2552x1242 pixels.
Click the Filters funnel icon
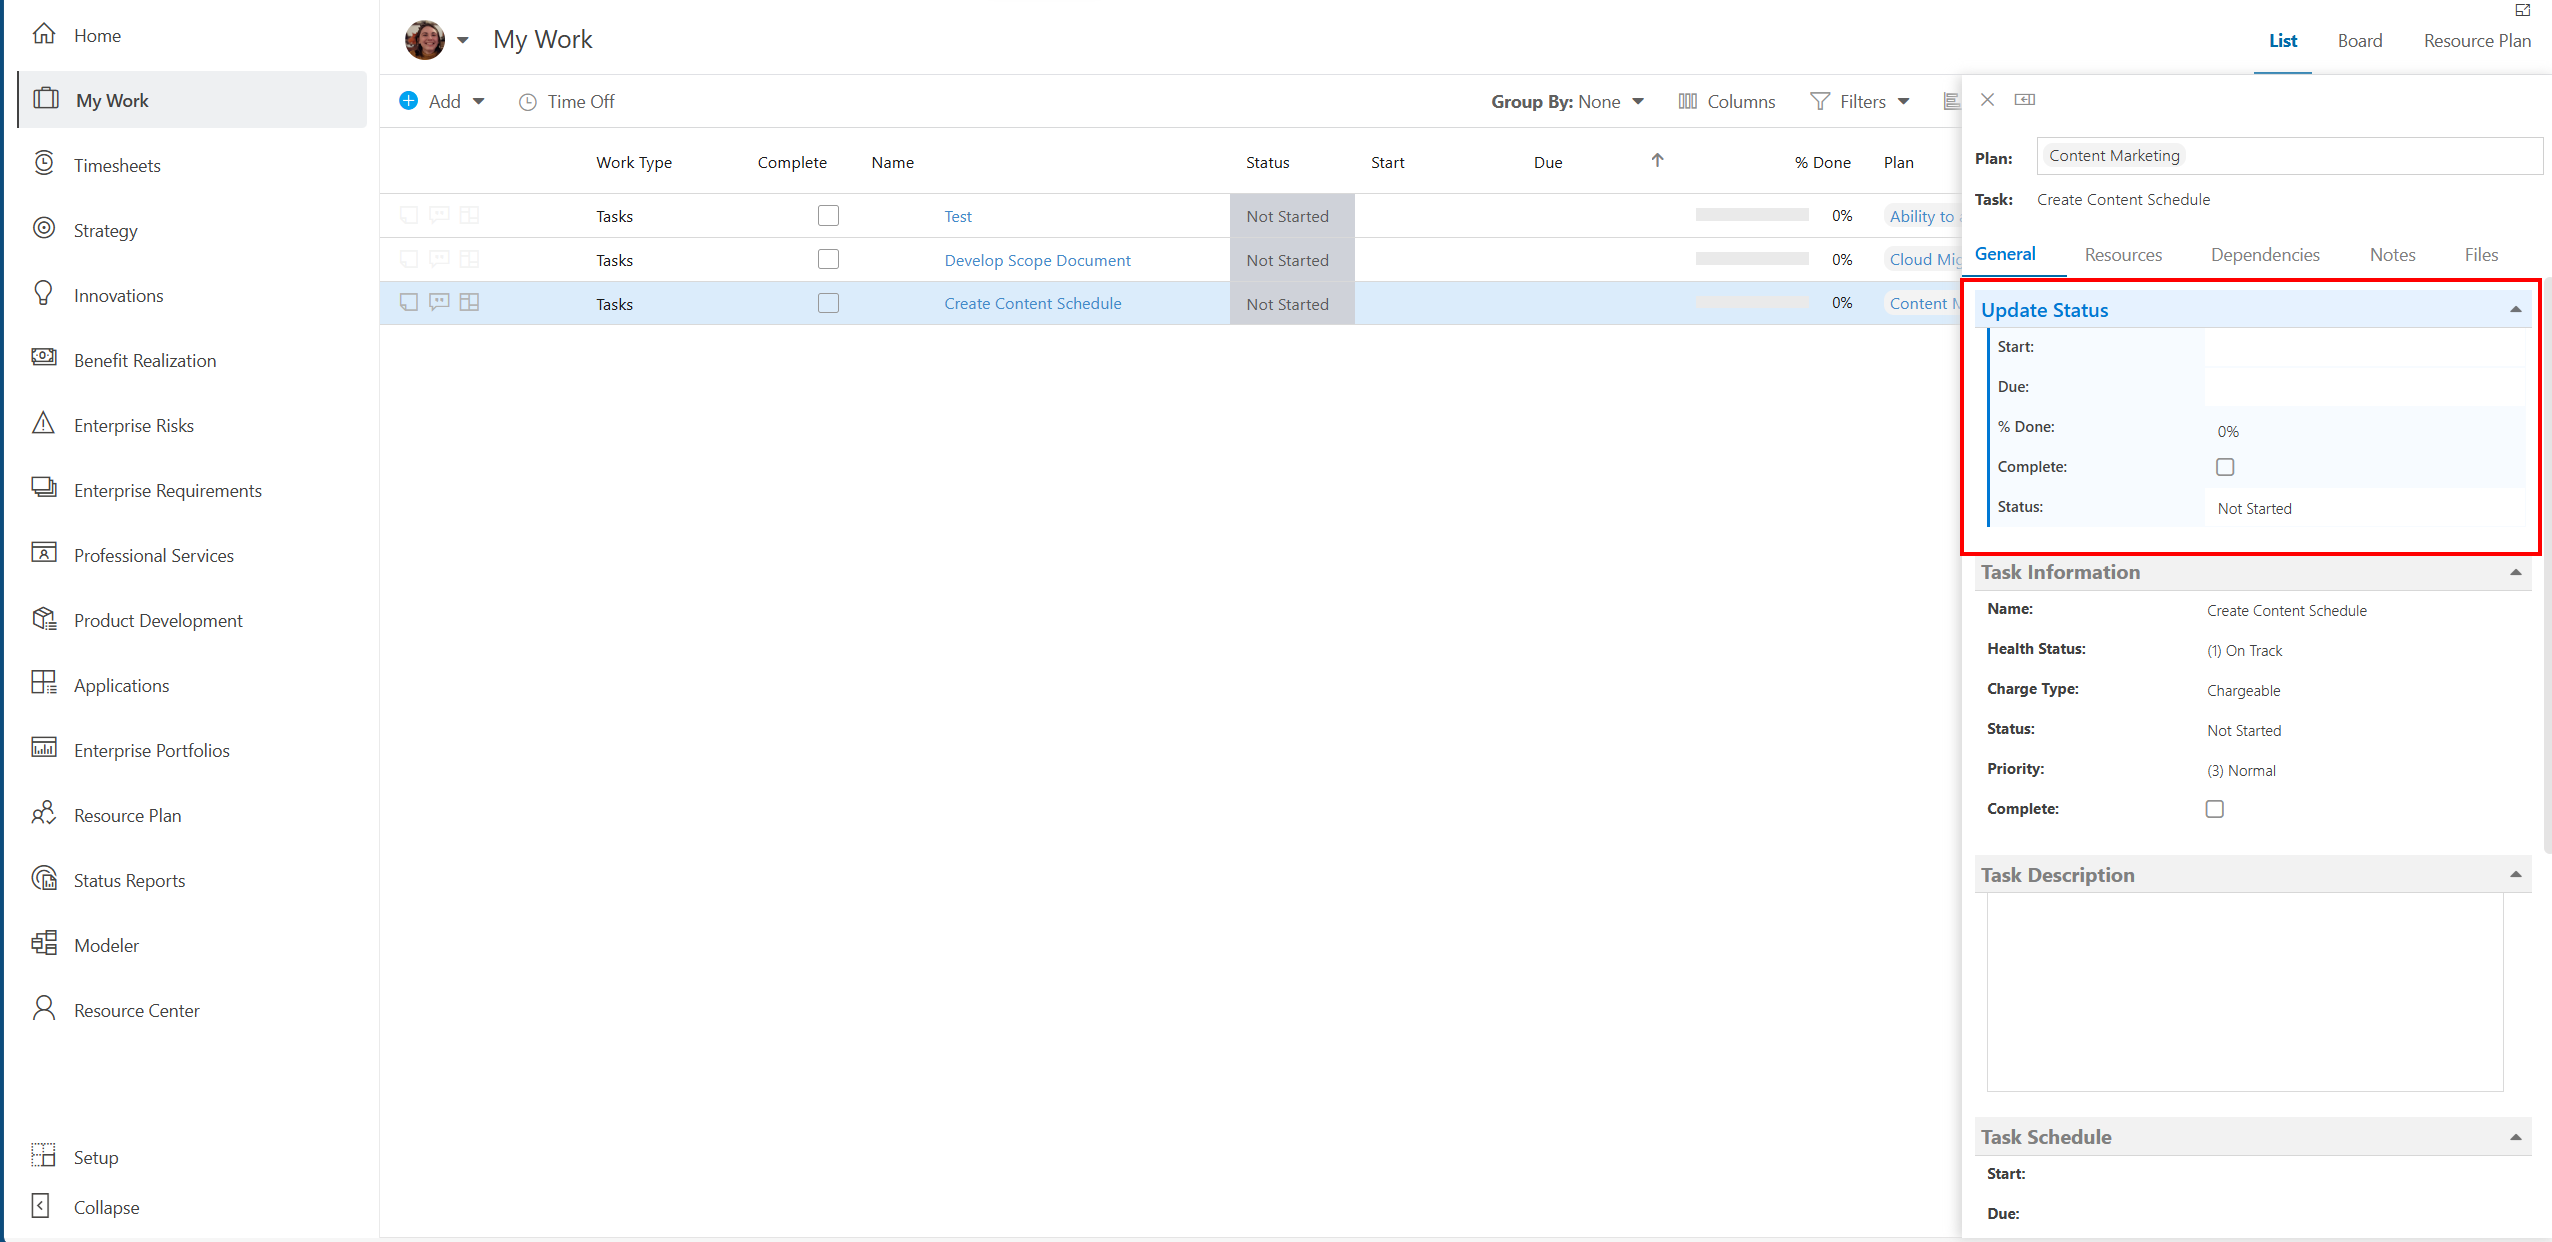click(x=1820, y=101)
